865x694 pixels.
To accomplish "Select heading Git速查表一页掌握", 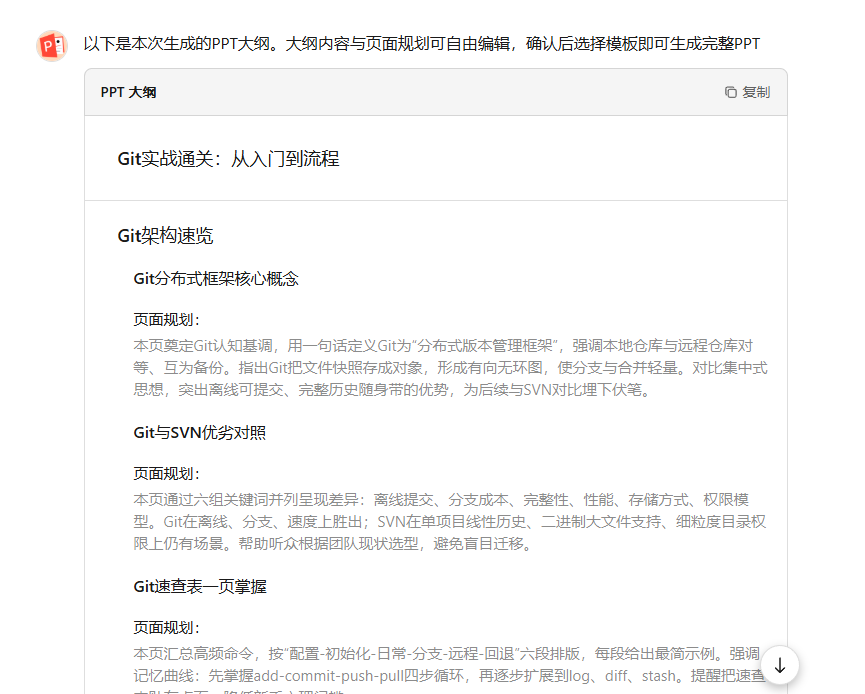I will [x=200, y=586].
